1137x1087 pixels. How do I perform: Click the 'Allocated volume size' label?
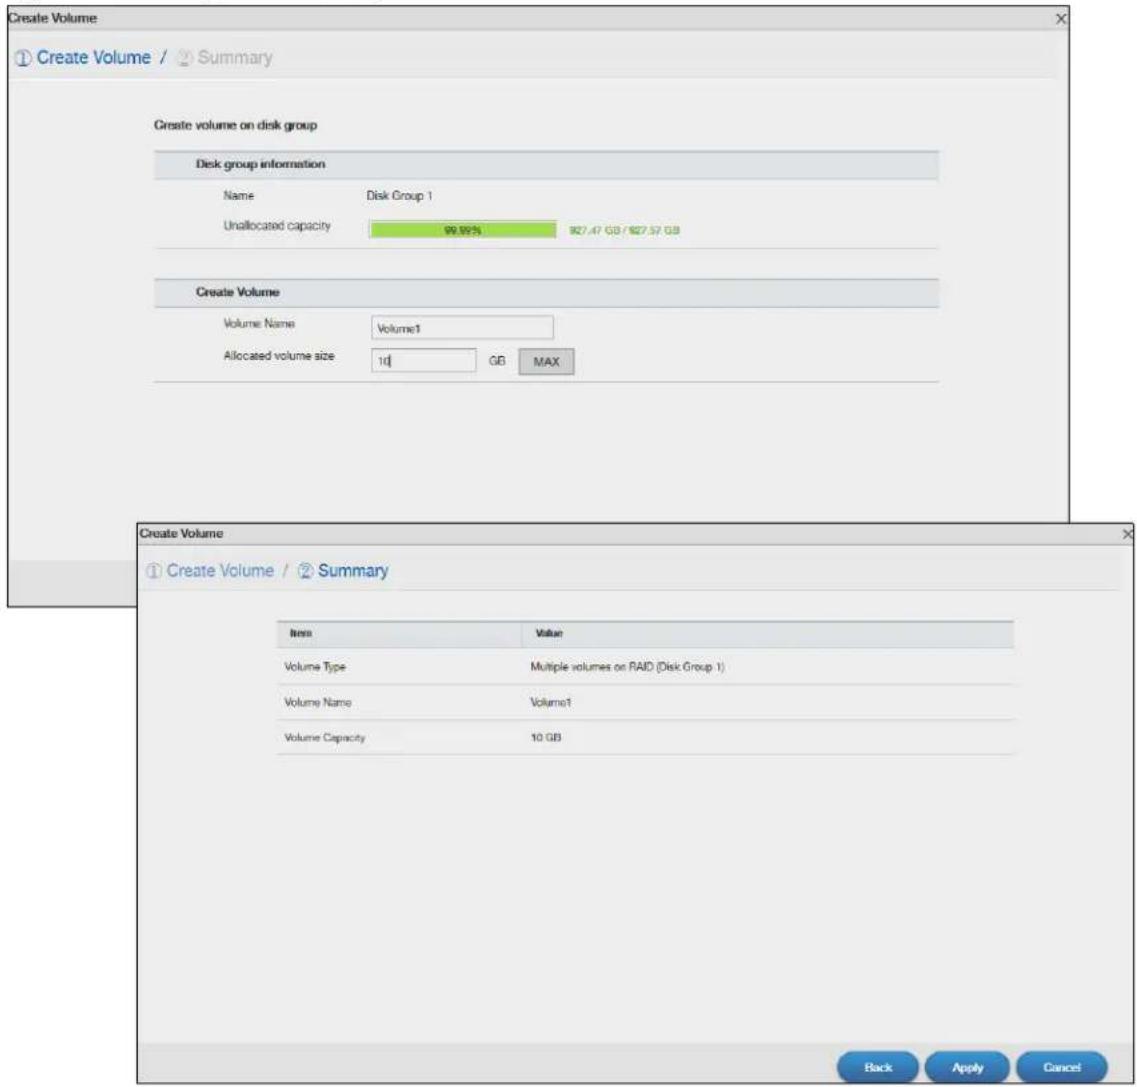(x=279, y=356)
